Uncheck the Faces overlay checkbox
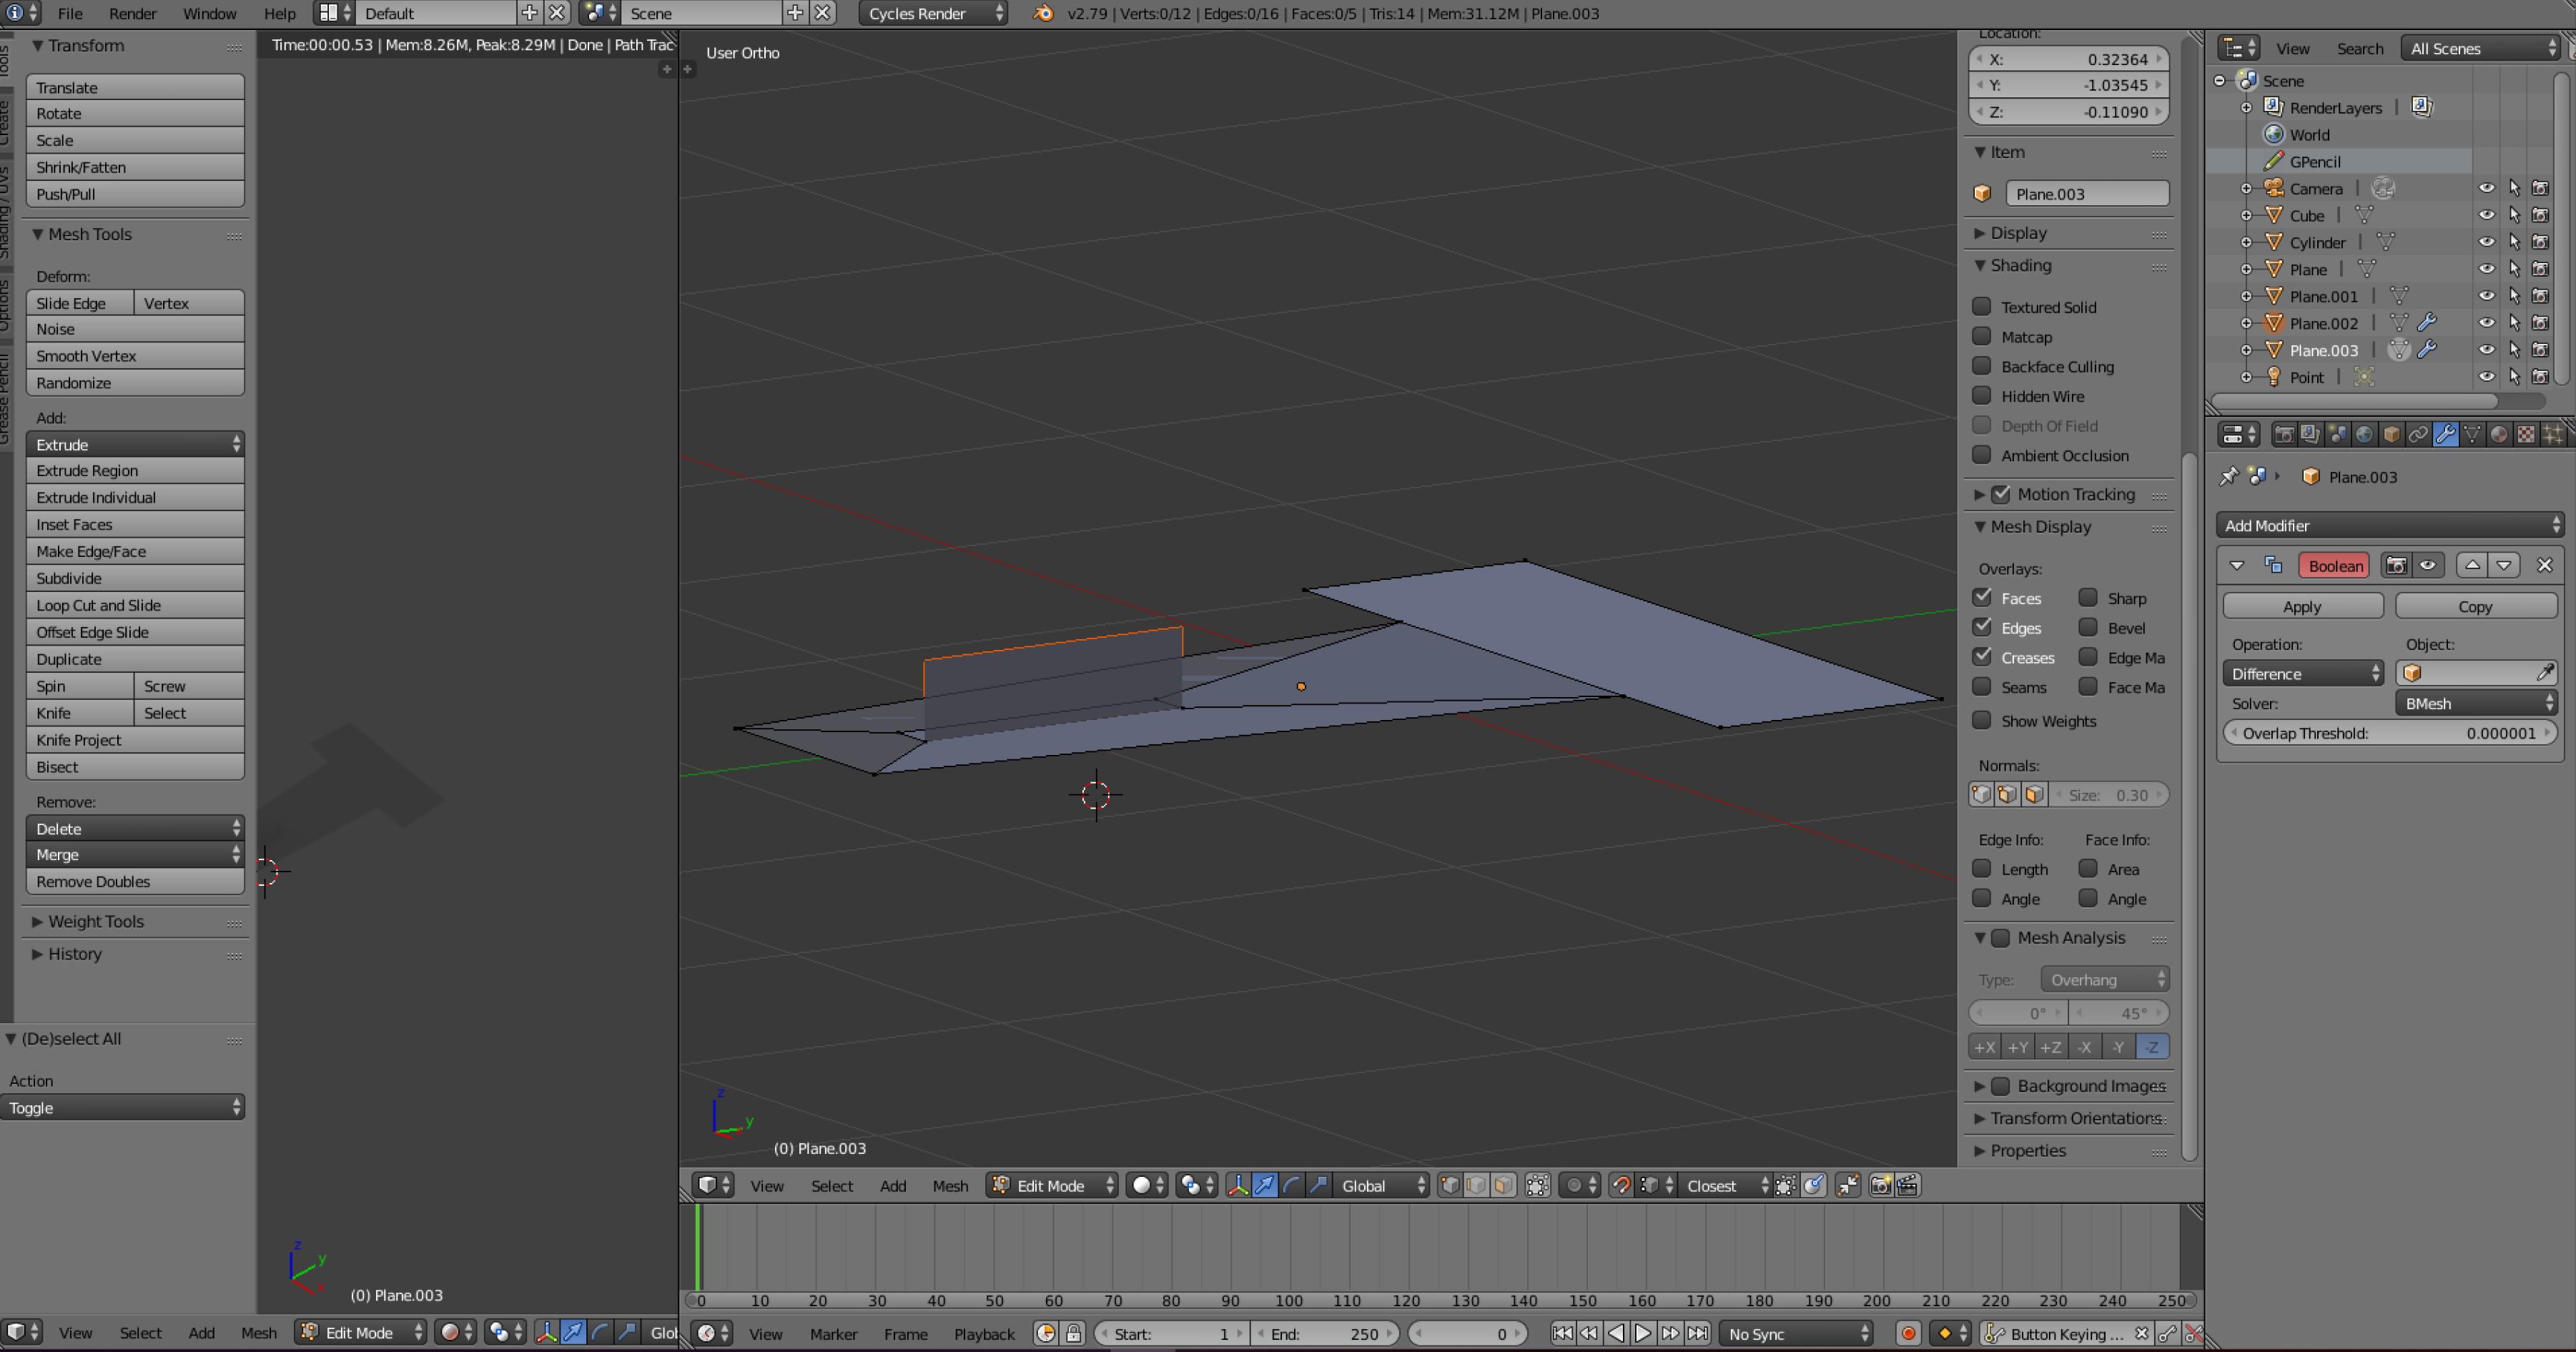2576x1352 pixels. click(x=1981, y=598)
